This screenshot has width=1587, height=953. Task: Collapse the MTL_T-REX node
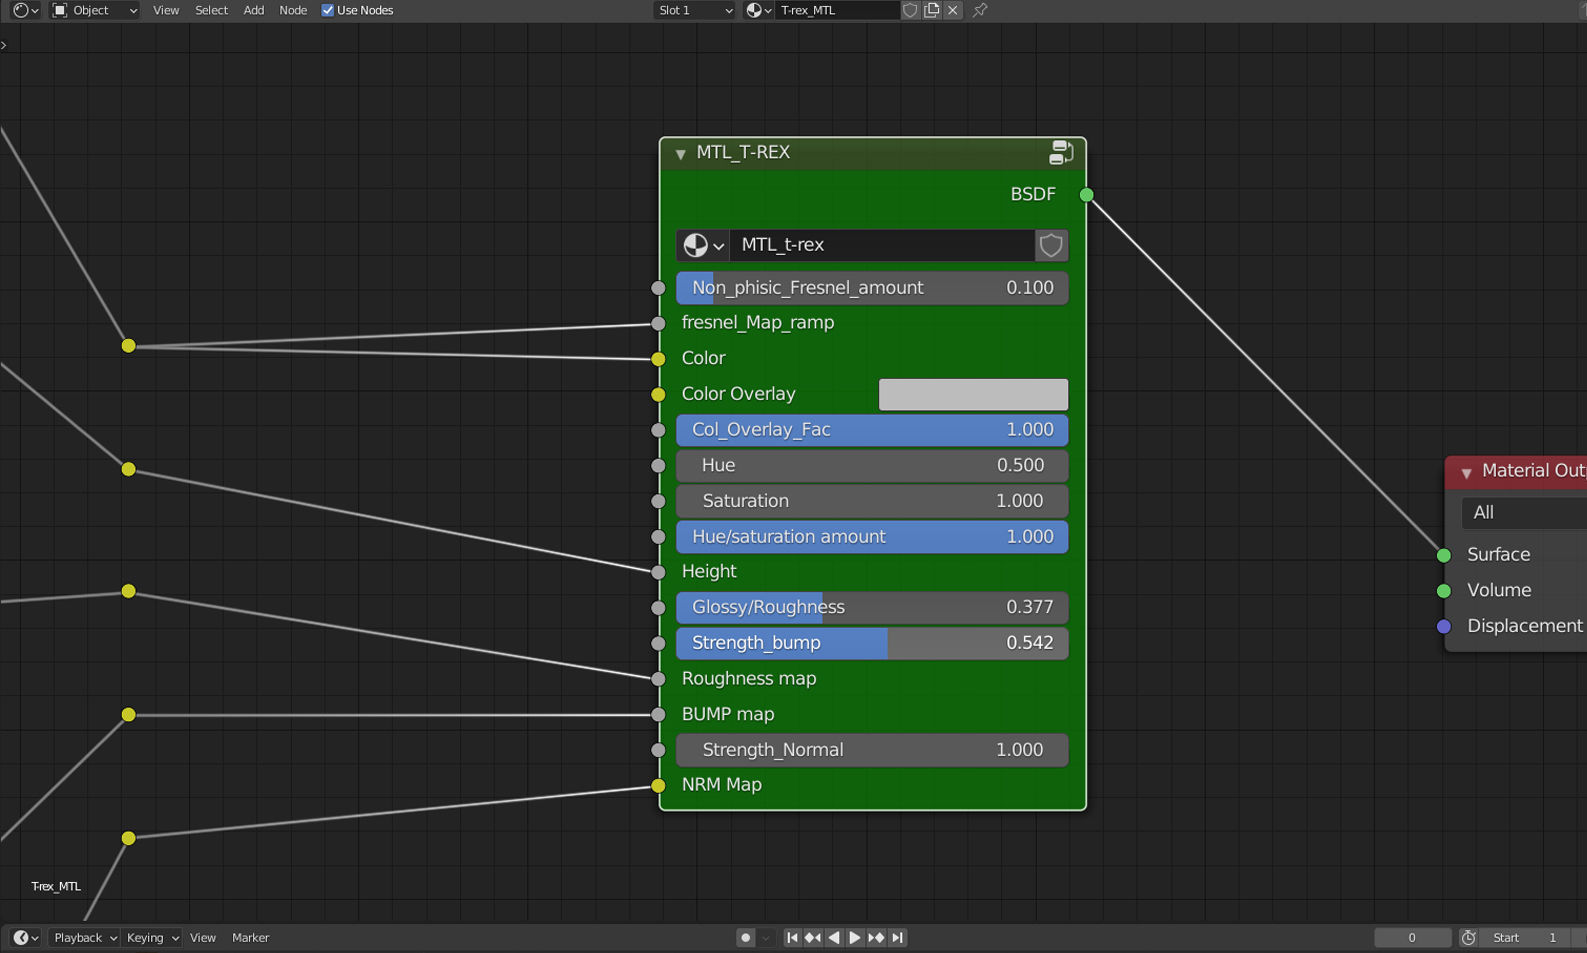tap(680, 154)
